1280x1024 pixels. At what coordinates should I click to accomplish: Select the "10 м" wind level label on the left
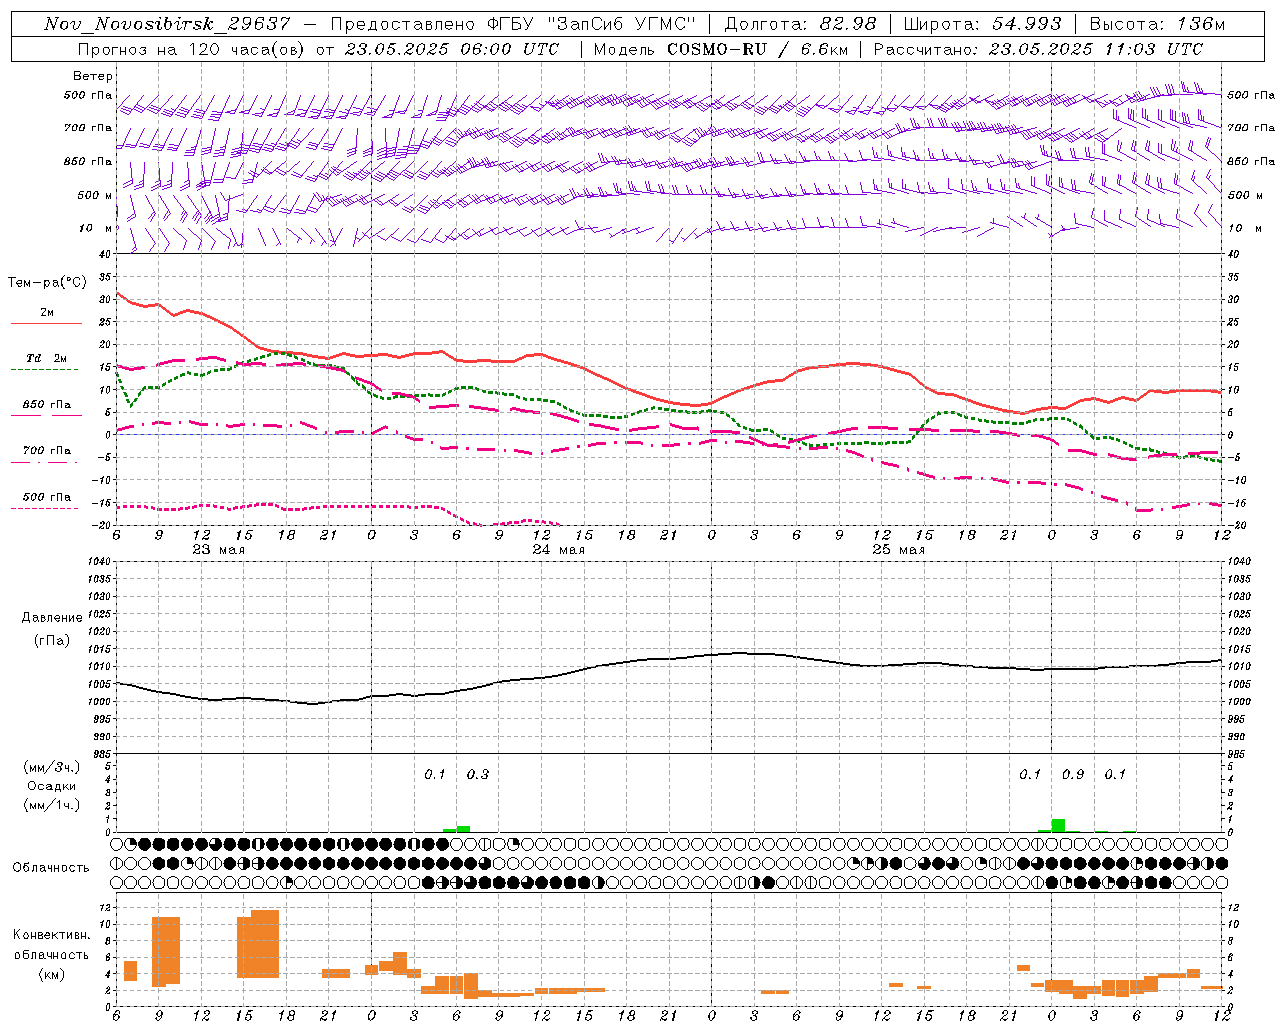(x=97, y=228)
